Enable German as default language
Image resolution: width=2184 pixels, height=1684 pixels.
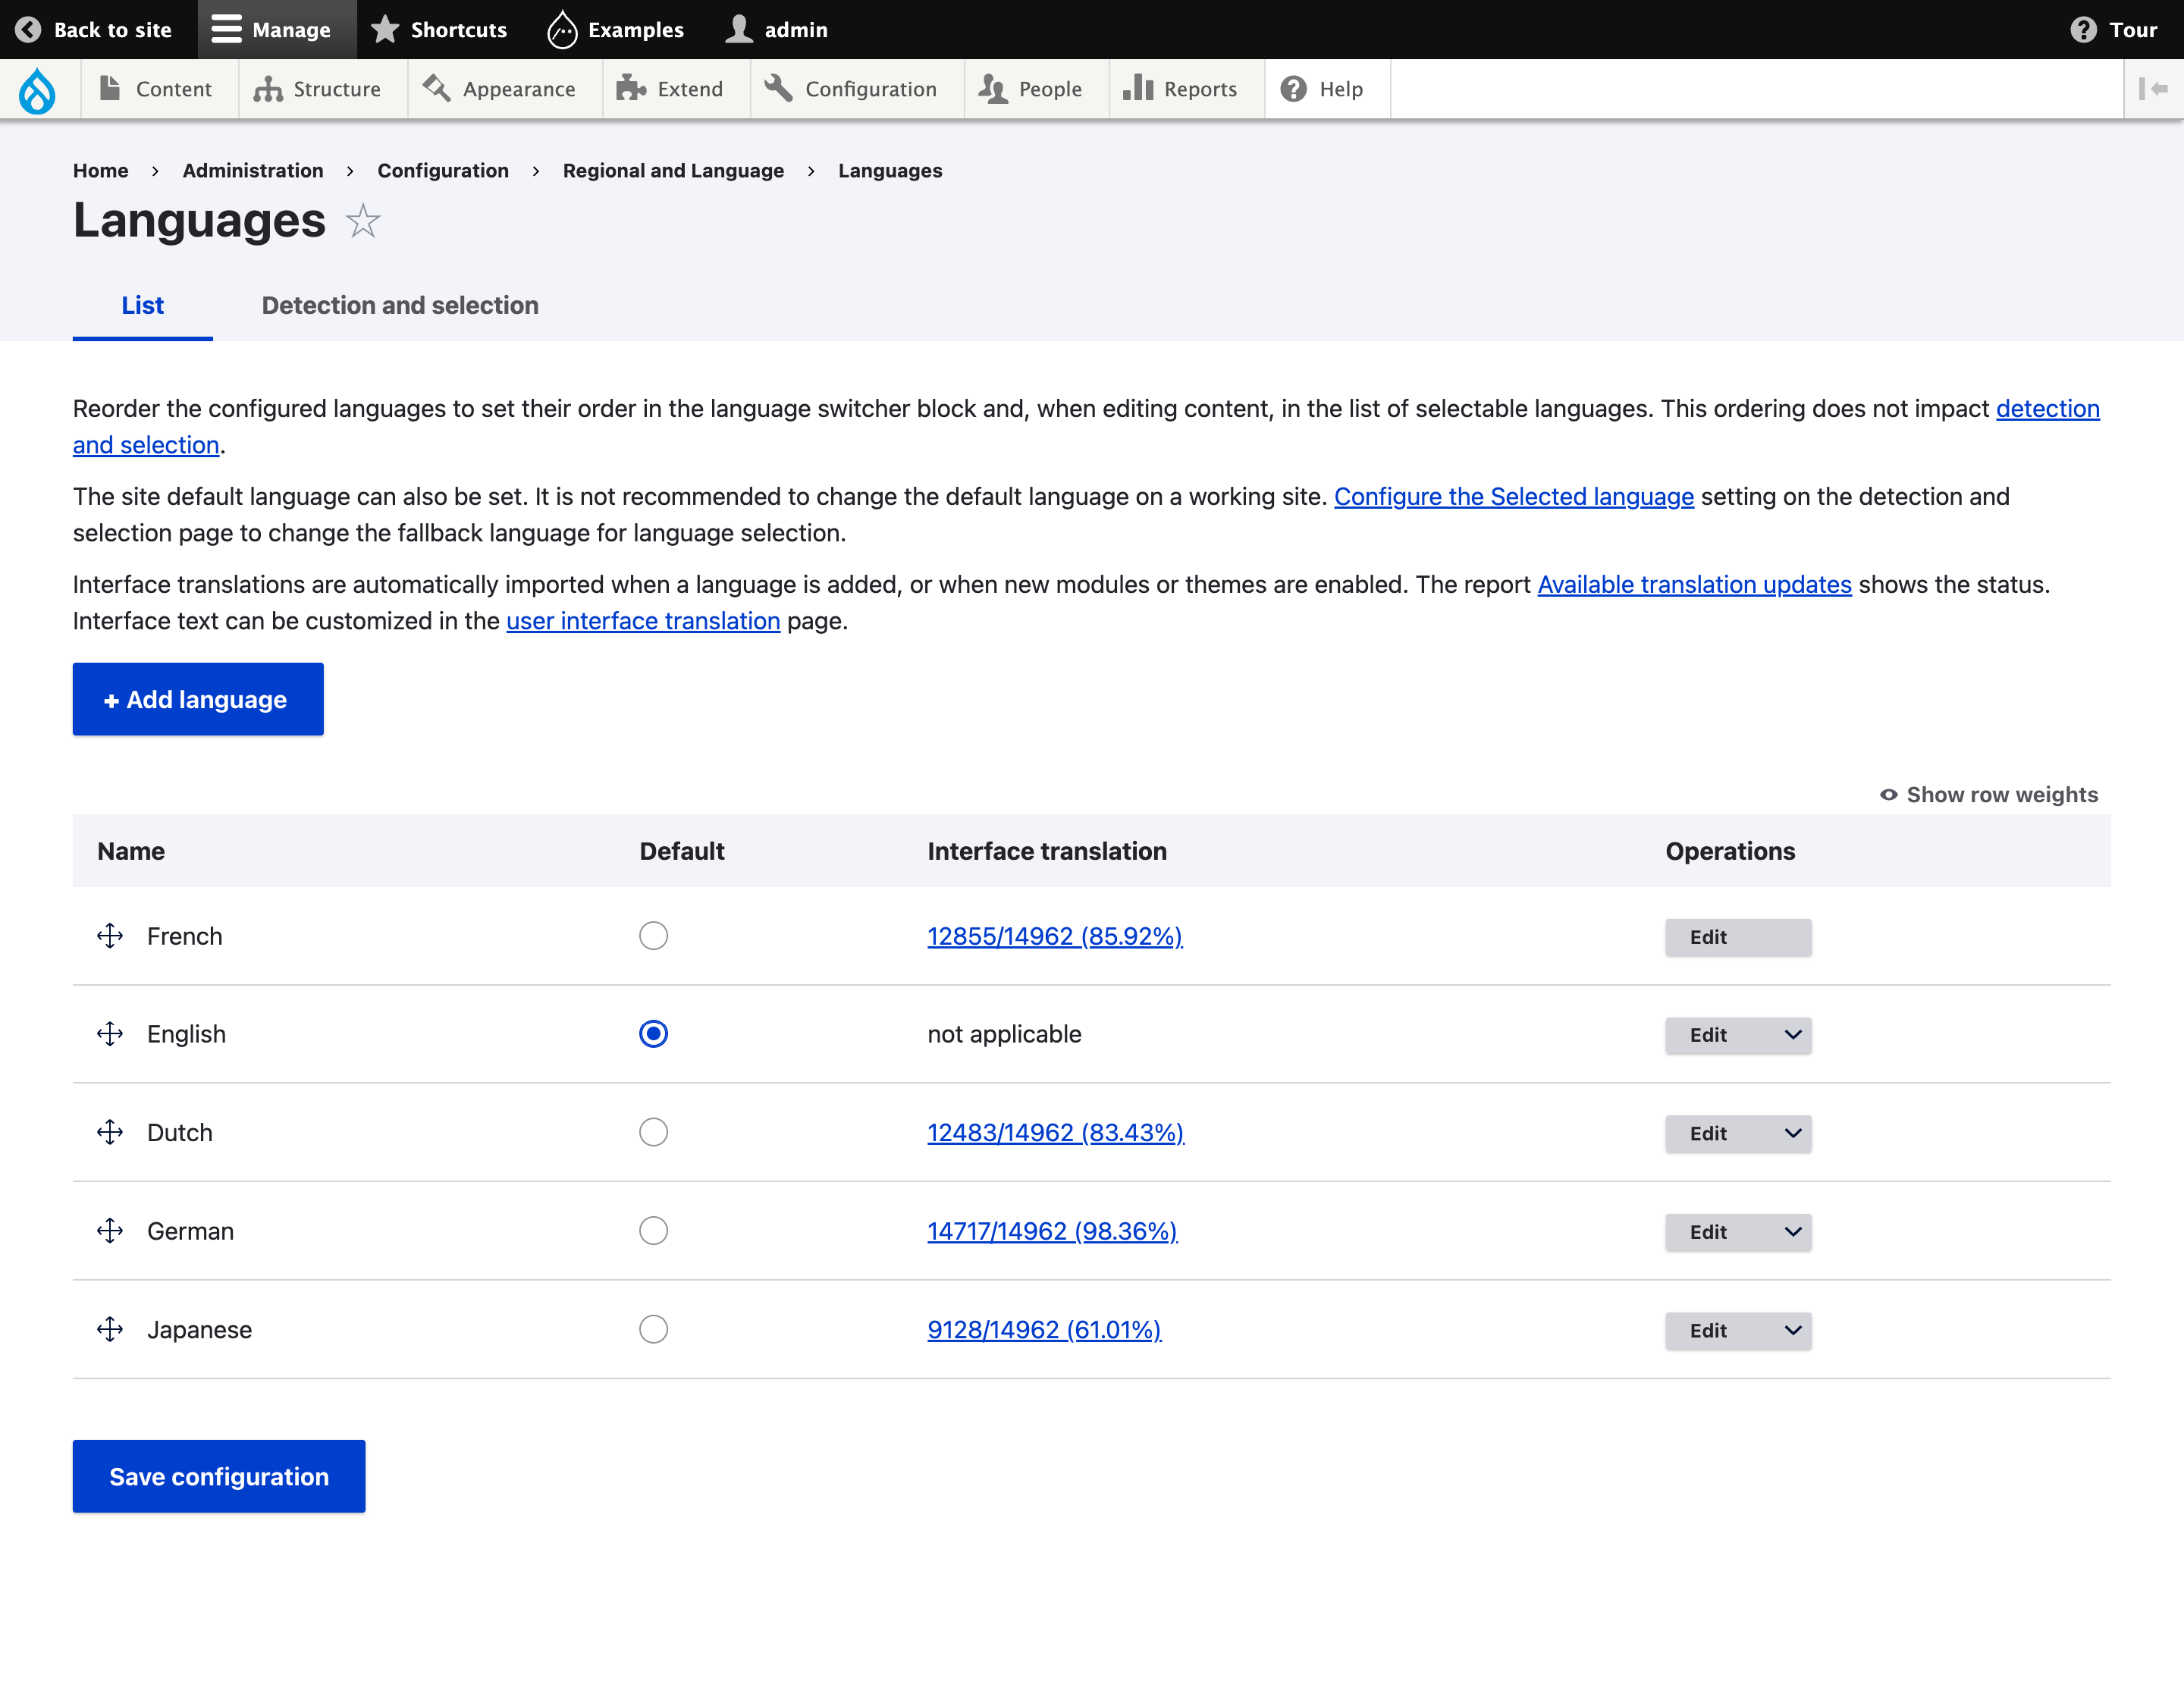653,1230
